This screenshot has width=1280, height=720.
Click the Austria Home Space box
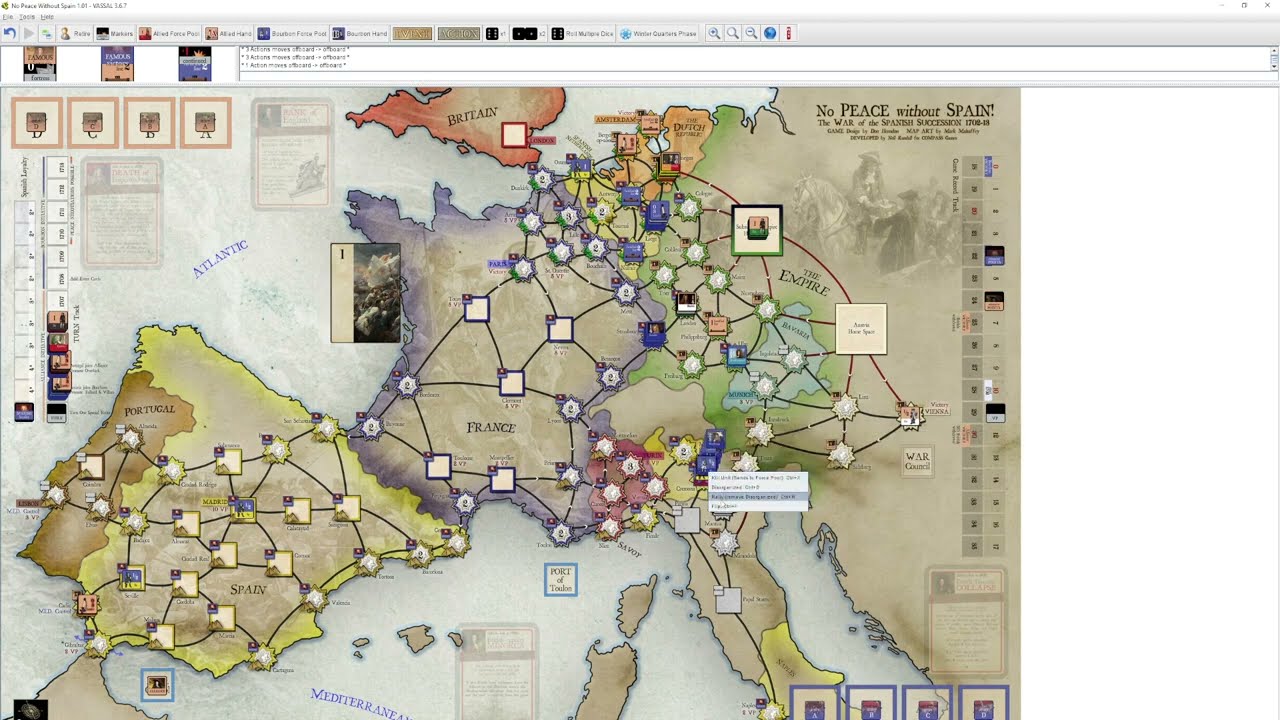click(x=861, y=329)
